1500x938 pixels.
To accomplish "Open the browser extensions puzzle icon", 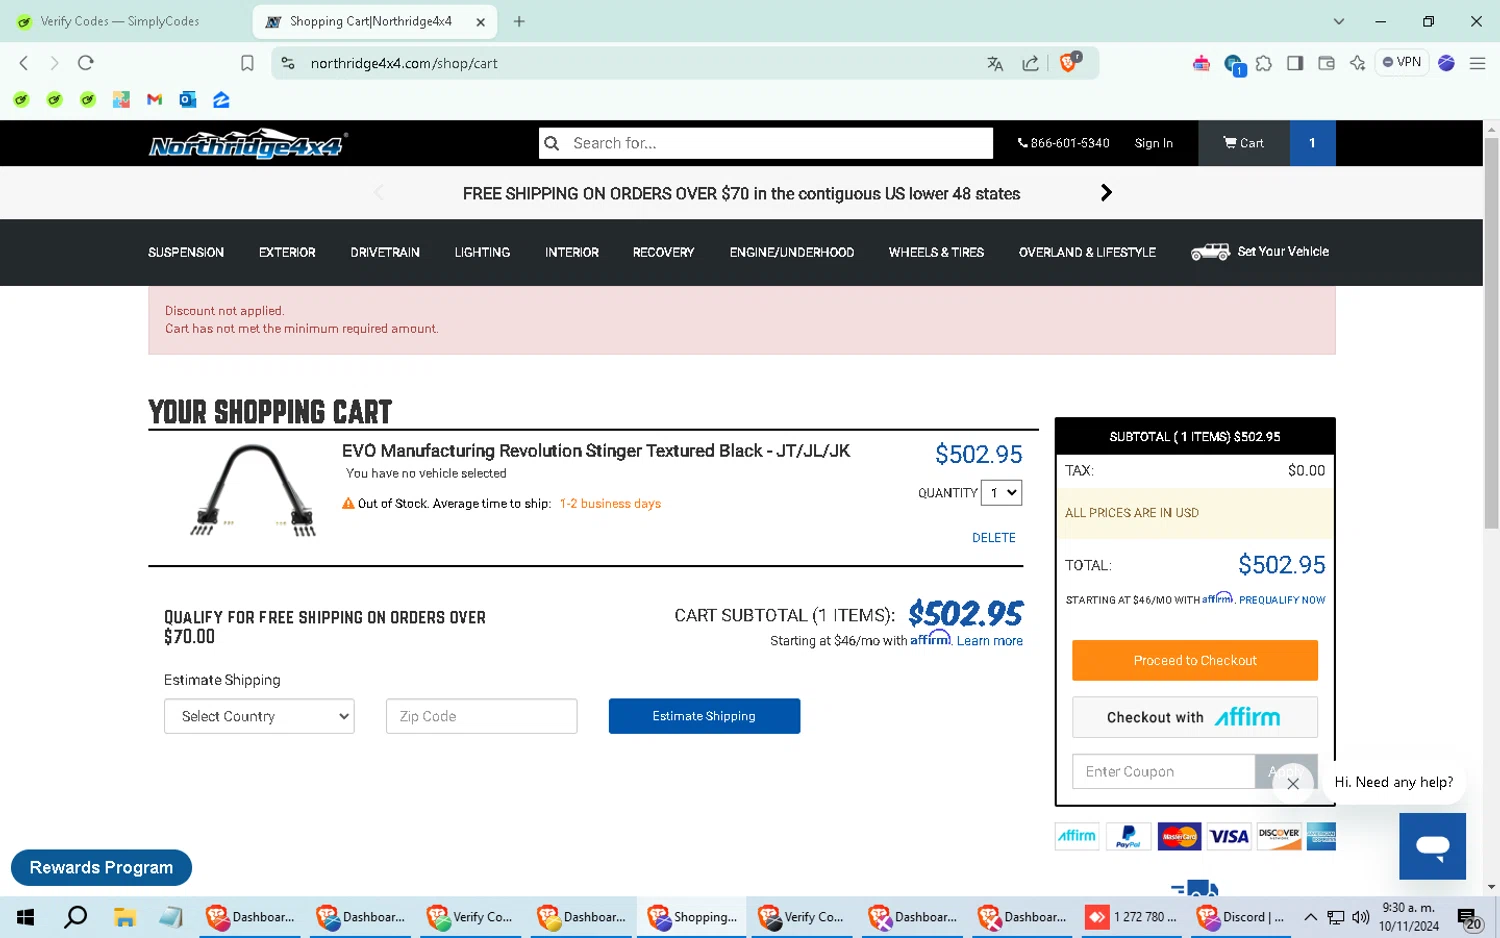I will pyautogui.click(x=1264, y=63).
